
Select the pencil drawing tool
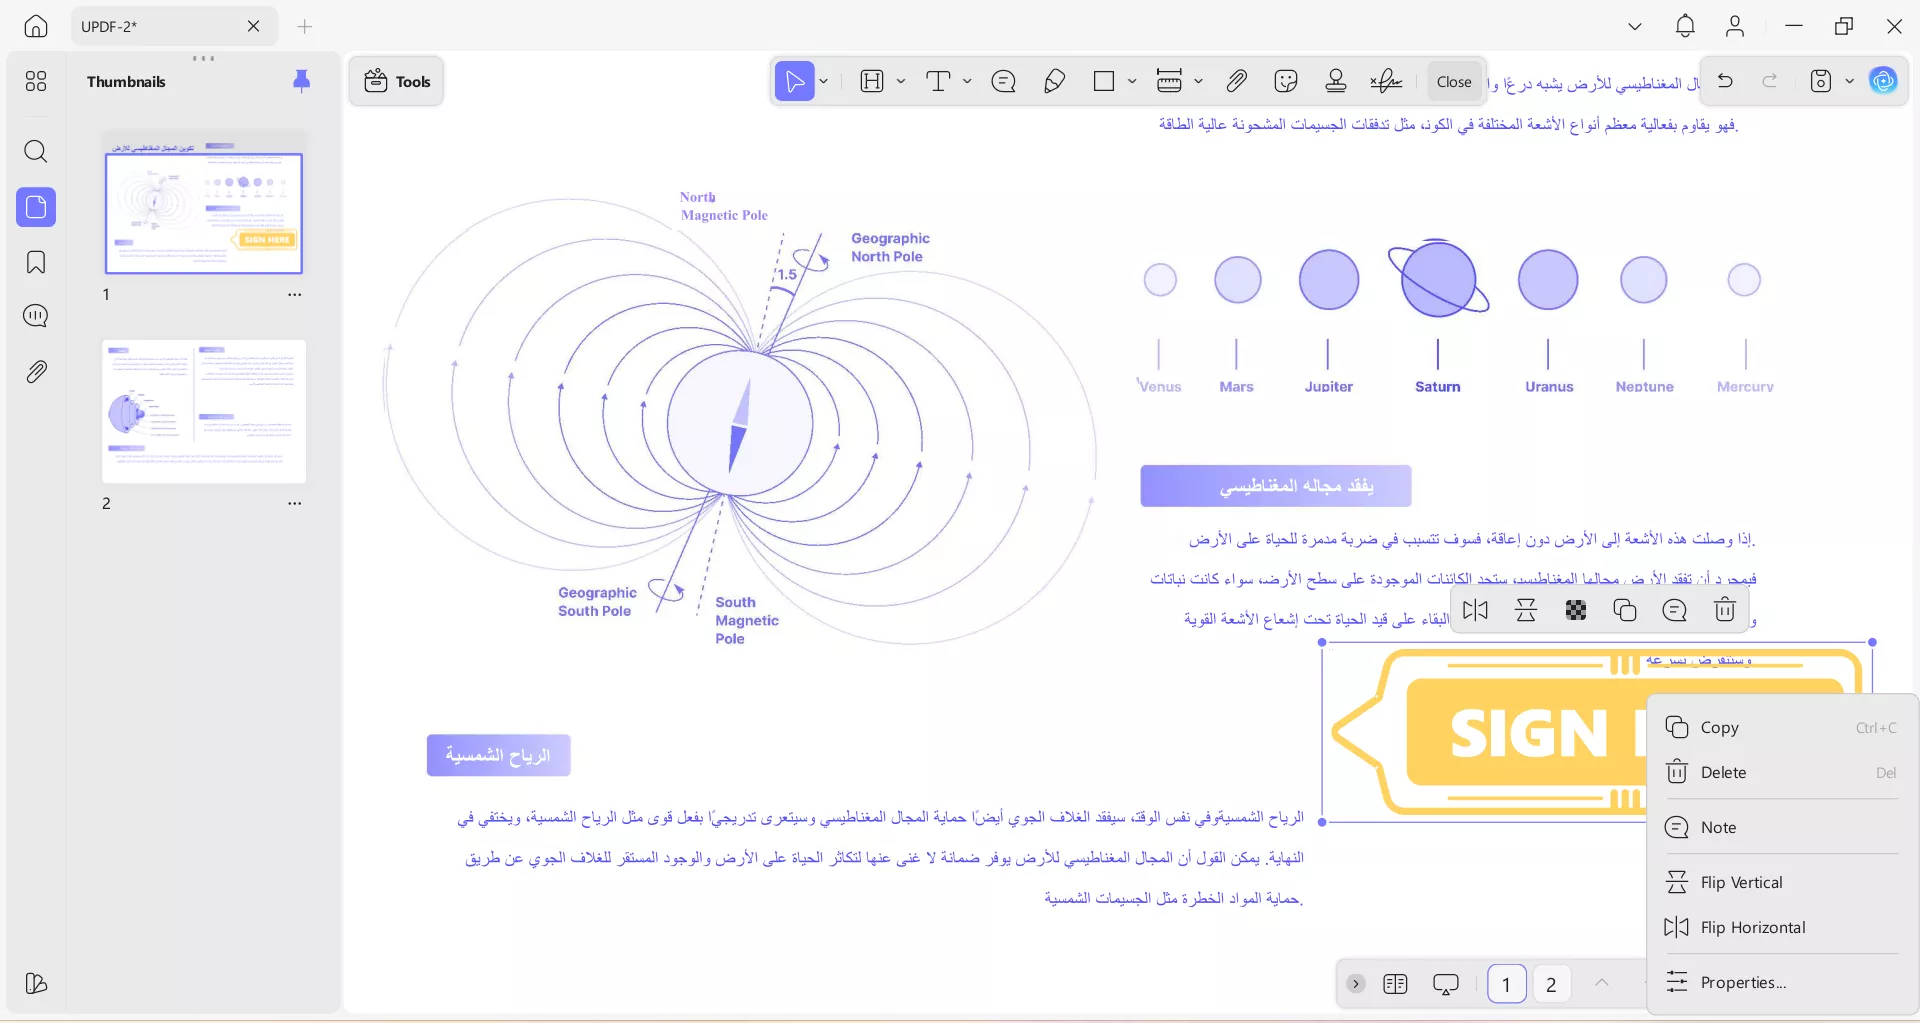(1054, 81)
